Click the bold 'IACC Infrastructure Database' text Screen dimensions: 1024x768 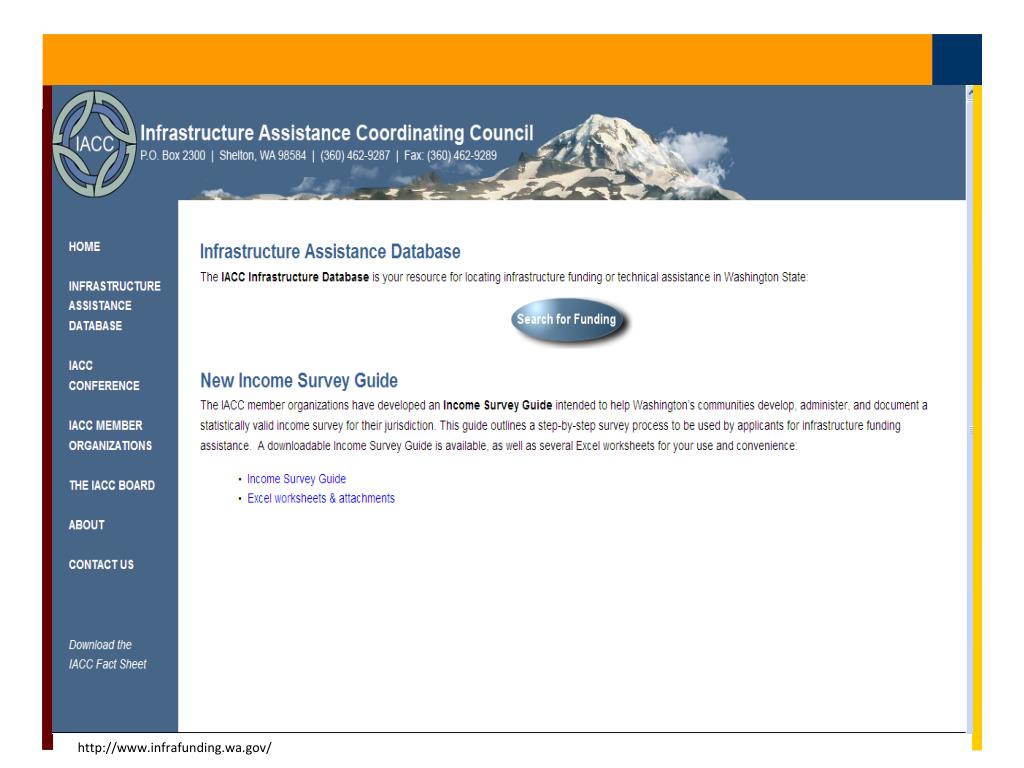coord(295,277)
